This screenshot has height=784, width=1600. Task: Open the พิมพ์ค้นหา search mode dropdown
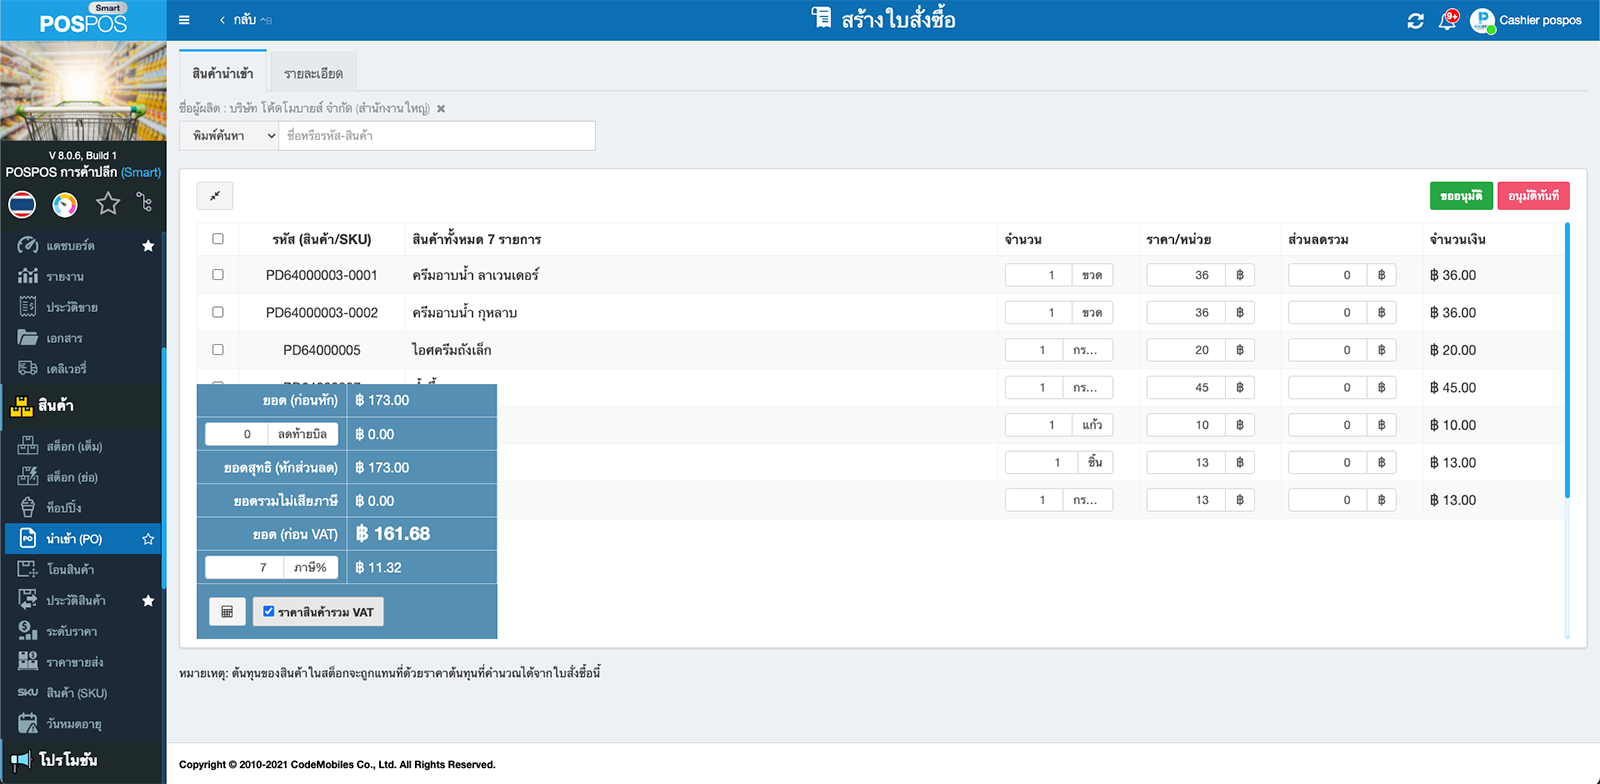pos(229,136)
